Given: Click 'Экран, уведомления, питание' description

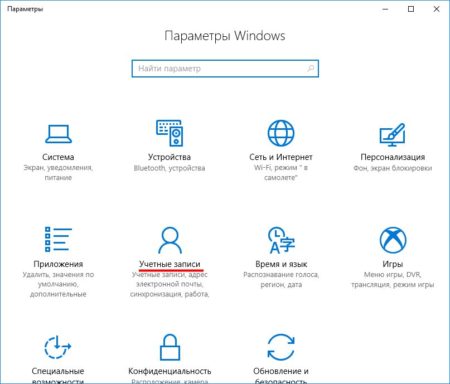Looking at the screenshot, I should pyautogui.click(x=58, y=172).
